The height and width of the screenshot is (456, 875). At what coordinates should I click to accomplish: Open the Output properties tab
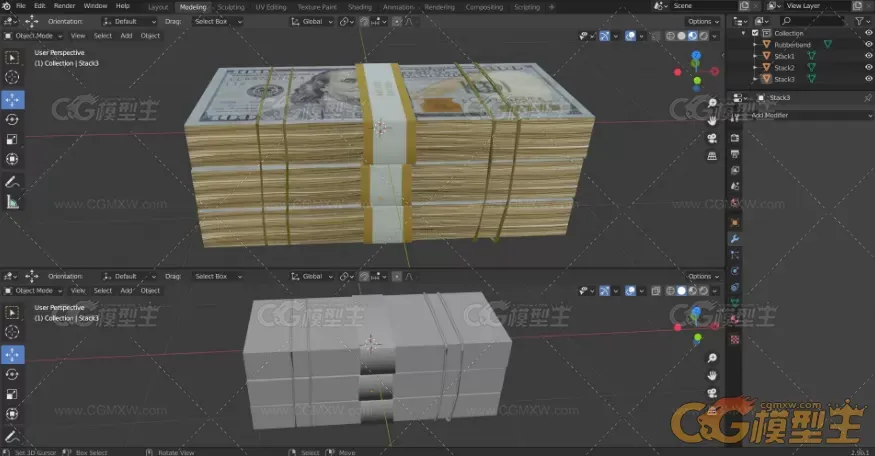(x=735, y=154)
